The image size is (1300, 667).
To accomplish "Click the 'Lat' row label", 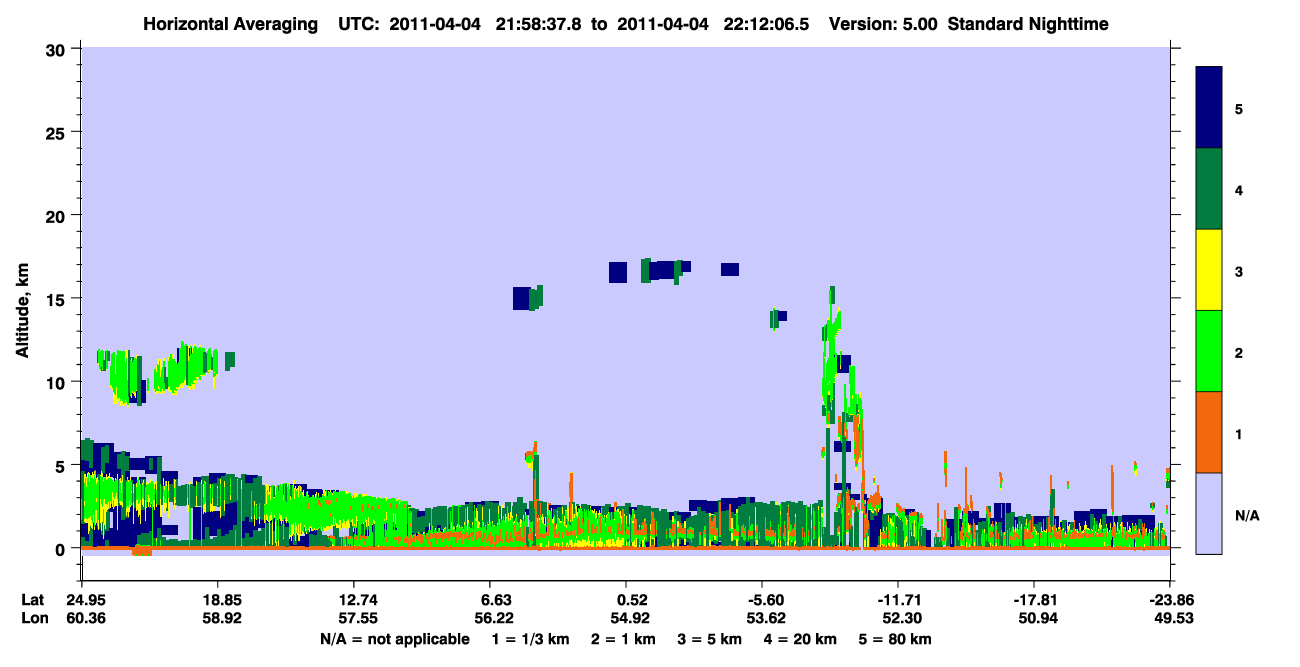I will point(32,600).
